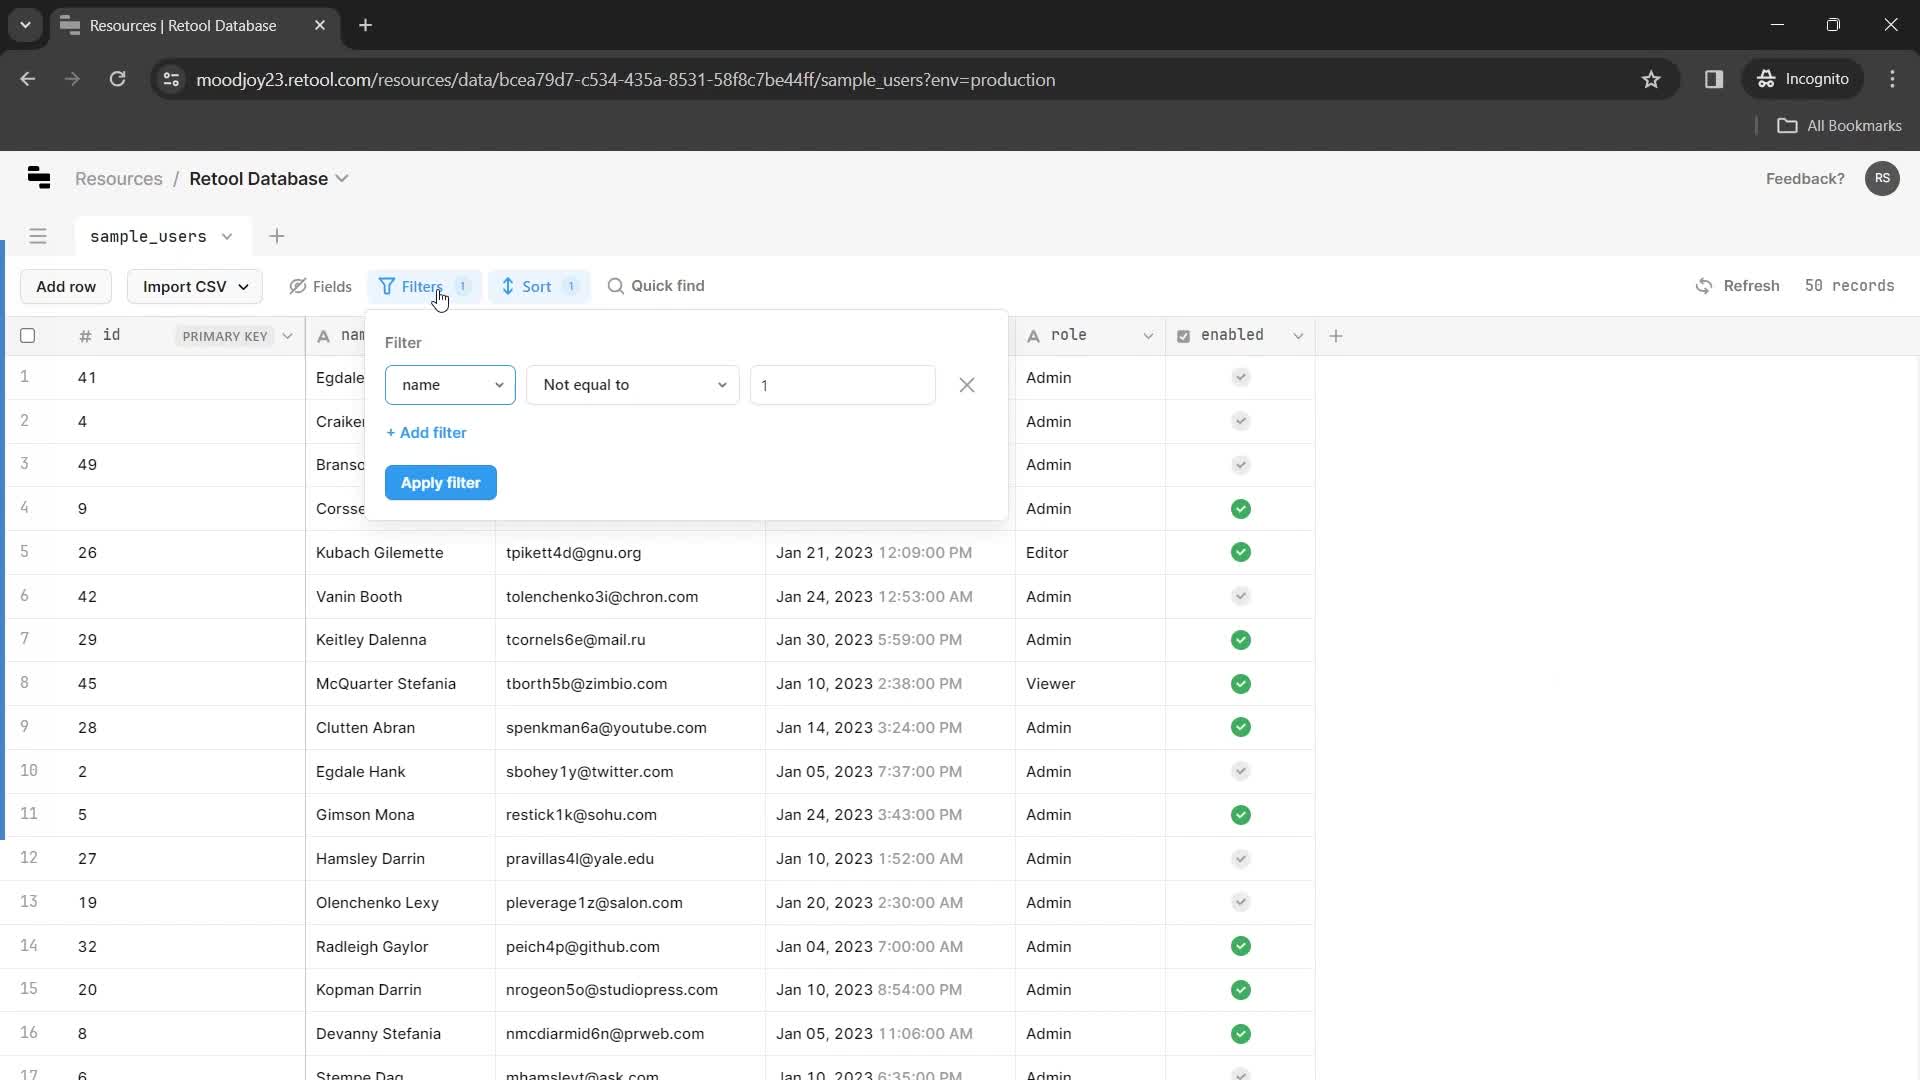Select cell 'Gimson Mona'

click(x=400, y=815)
